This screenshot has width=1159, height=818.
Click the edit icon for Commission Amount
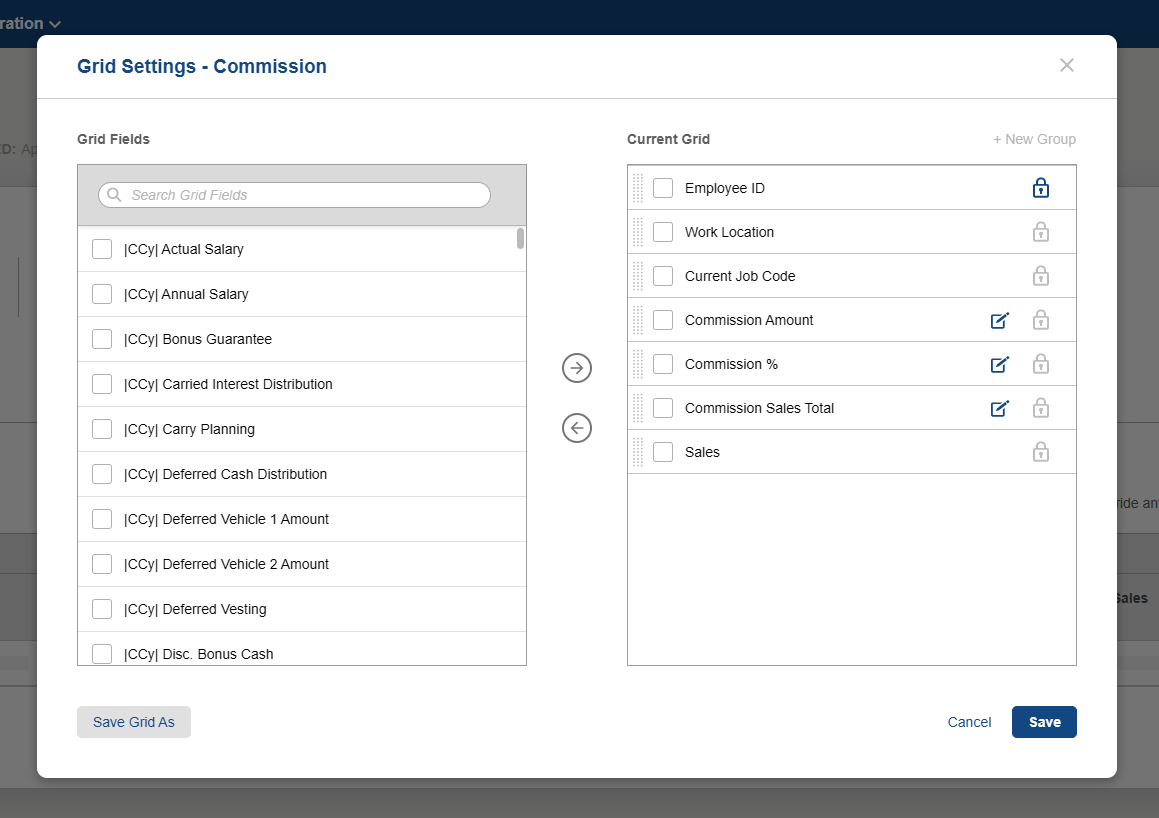pos(999,320)
